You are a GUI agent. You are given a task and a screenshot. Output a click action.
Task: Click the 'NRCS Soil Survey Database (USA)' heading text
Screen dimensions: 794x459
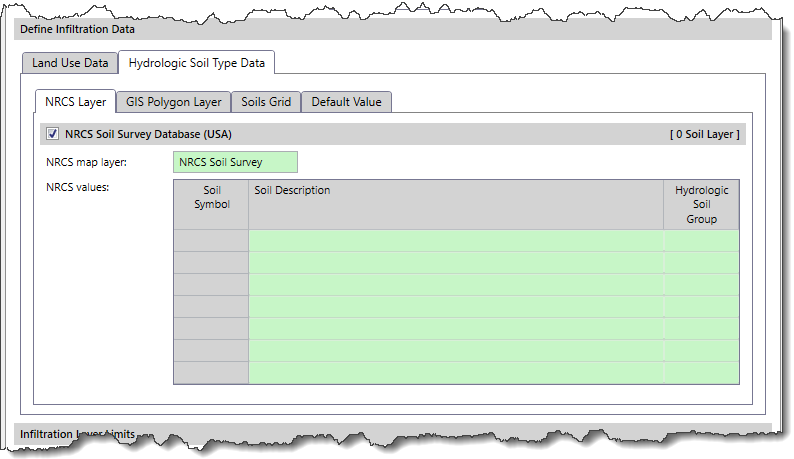[148, 134]
